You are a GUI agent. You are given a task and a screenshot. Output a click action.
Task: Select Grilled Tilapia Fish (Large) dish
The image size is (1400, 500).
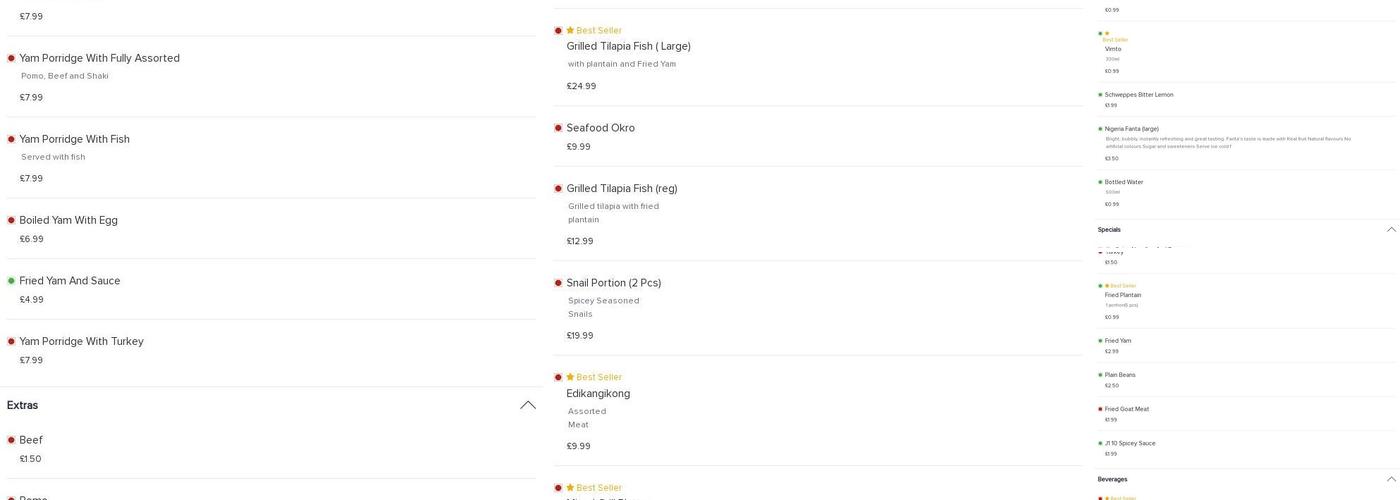pyautogui.click(x=628, y=46)
